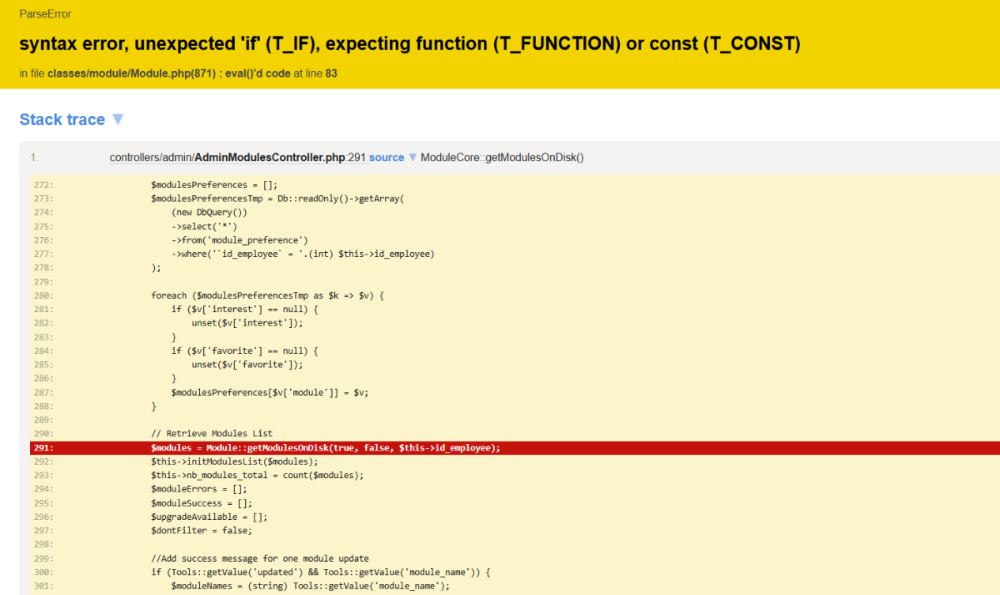Image resolution: width=1000 pixels, height=595 pixels.
Task: Click the ParseError label at top
Action: [x=45, y=15]
